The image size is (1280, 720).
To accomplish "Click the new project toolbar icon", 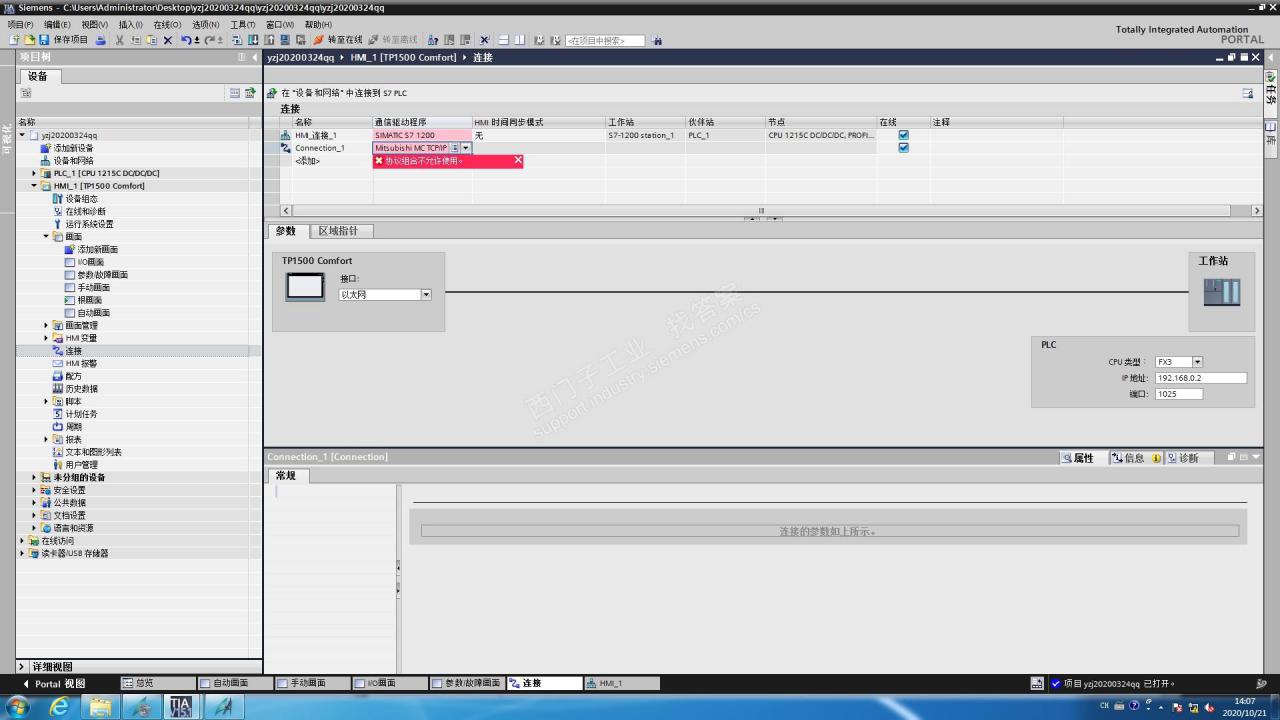I will pyautogui.click(x=14, y=40).
